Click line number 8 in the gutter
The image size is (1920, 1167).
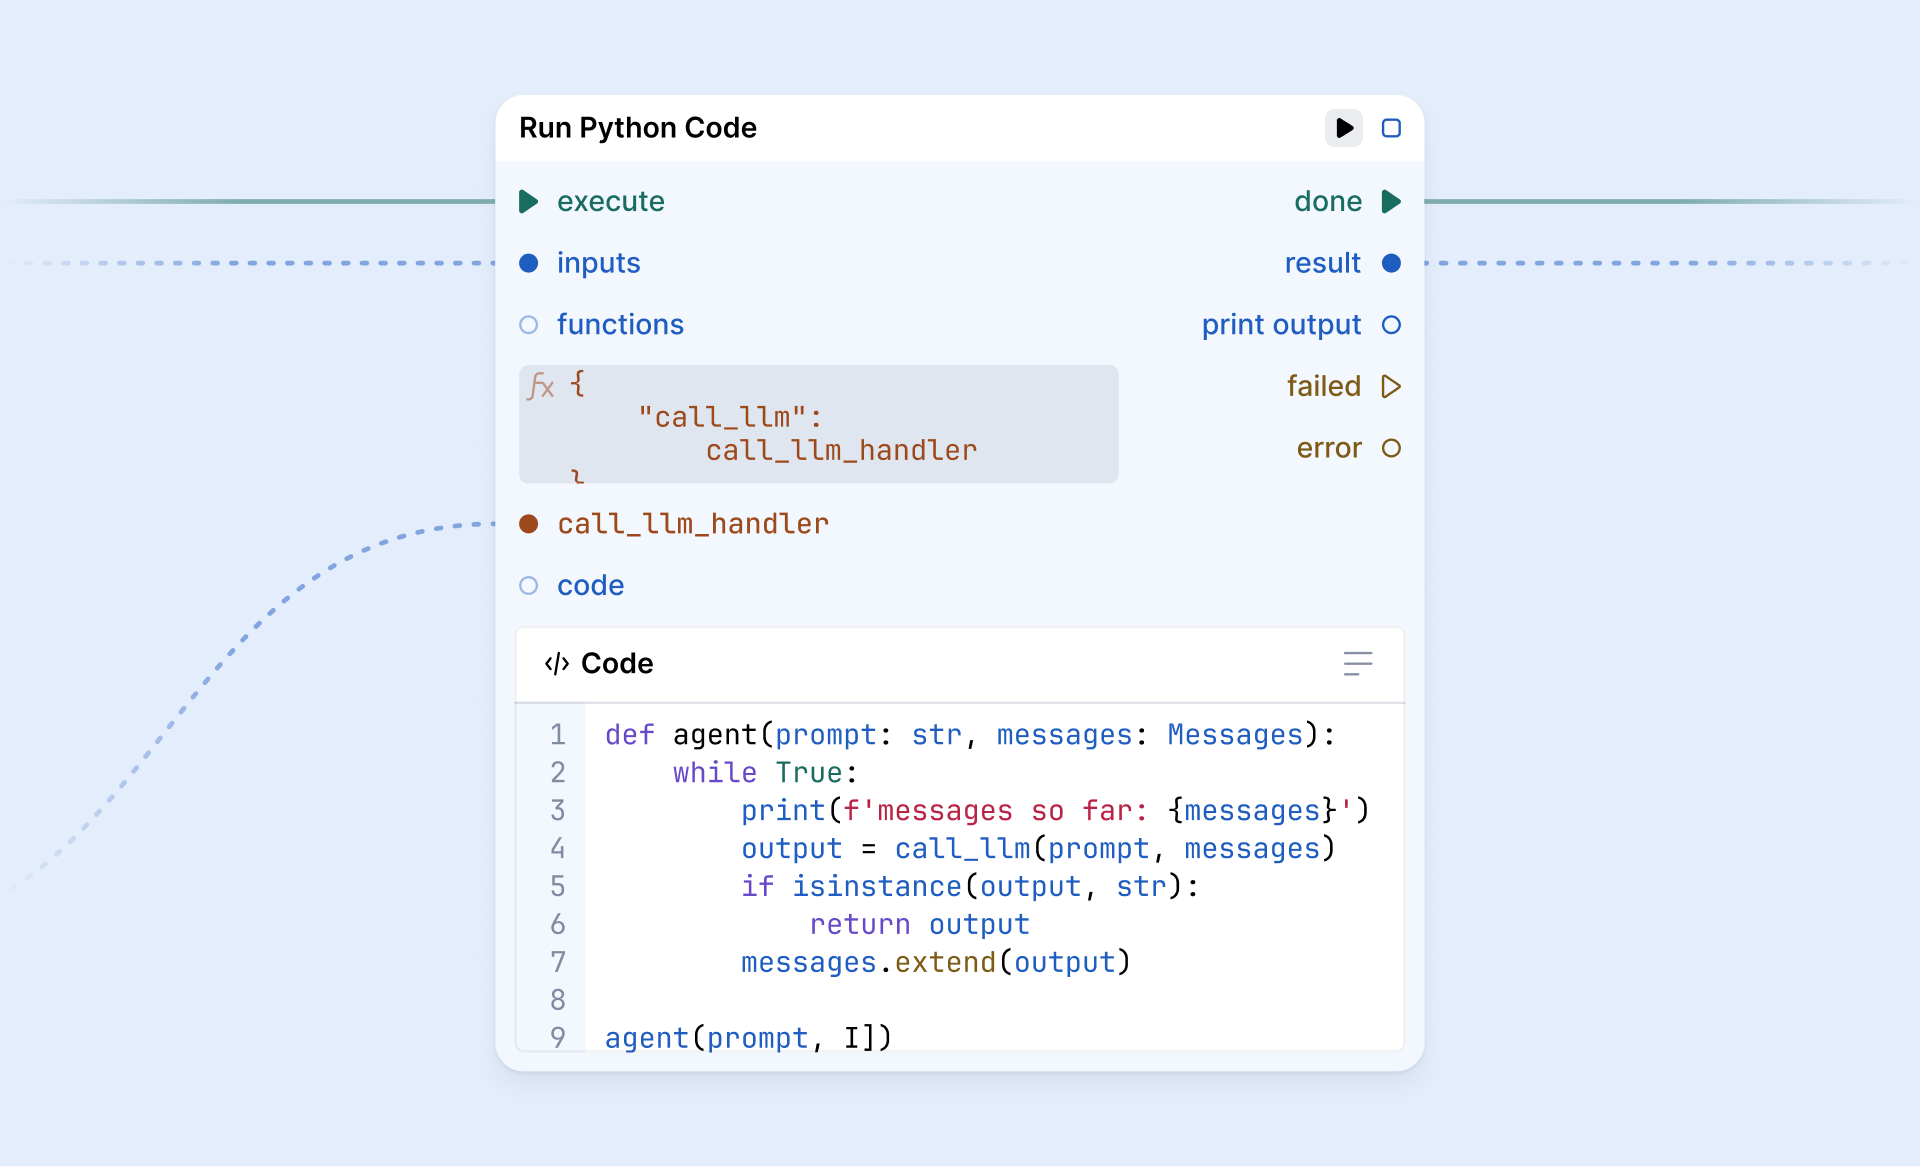click(558, 1000)
